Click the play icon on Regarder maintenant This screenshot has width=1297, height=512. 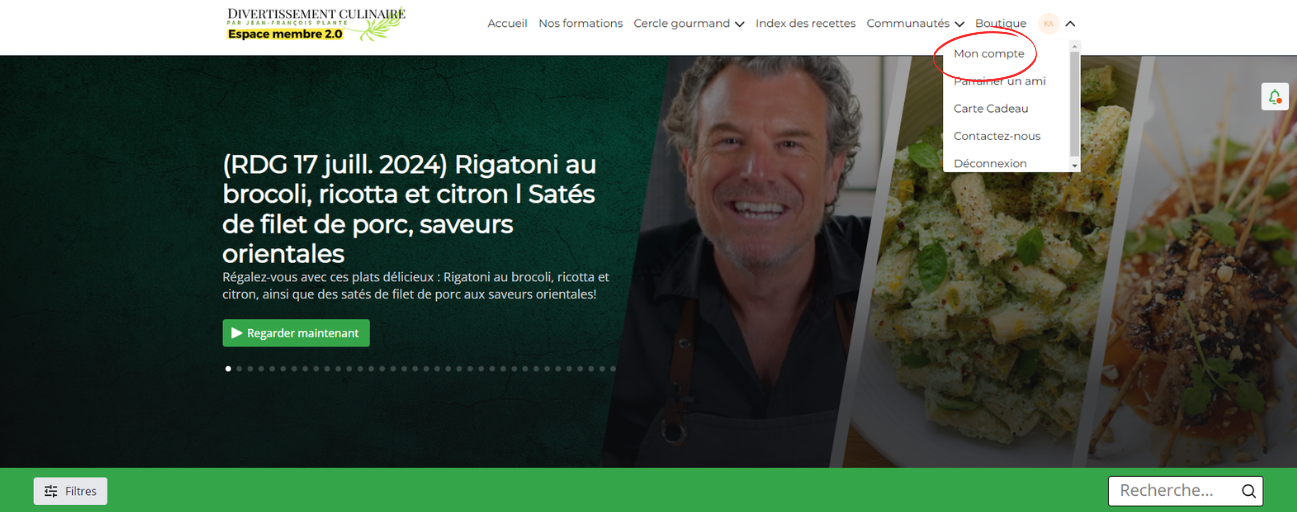(237, 333)
